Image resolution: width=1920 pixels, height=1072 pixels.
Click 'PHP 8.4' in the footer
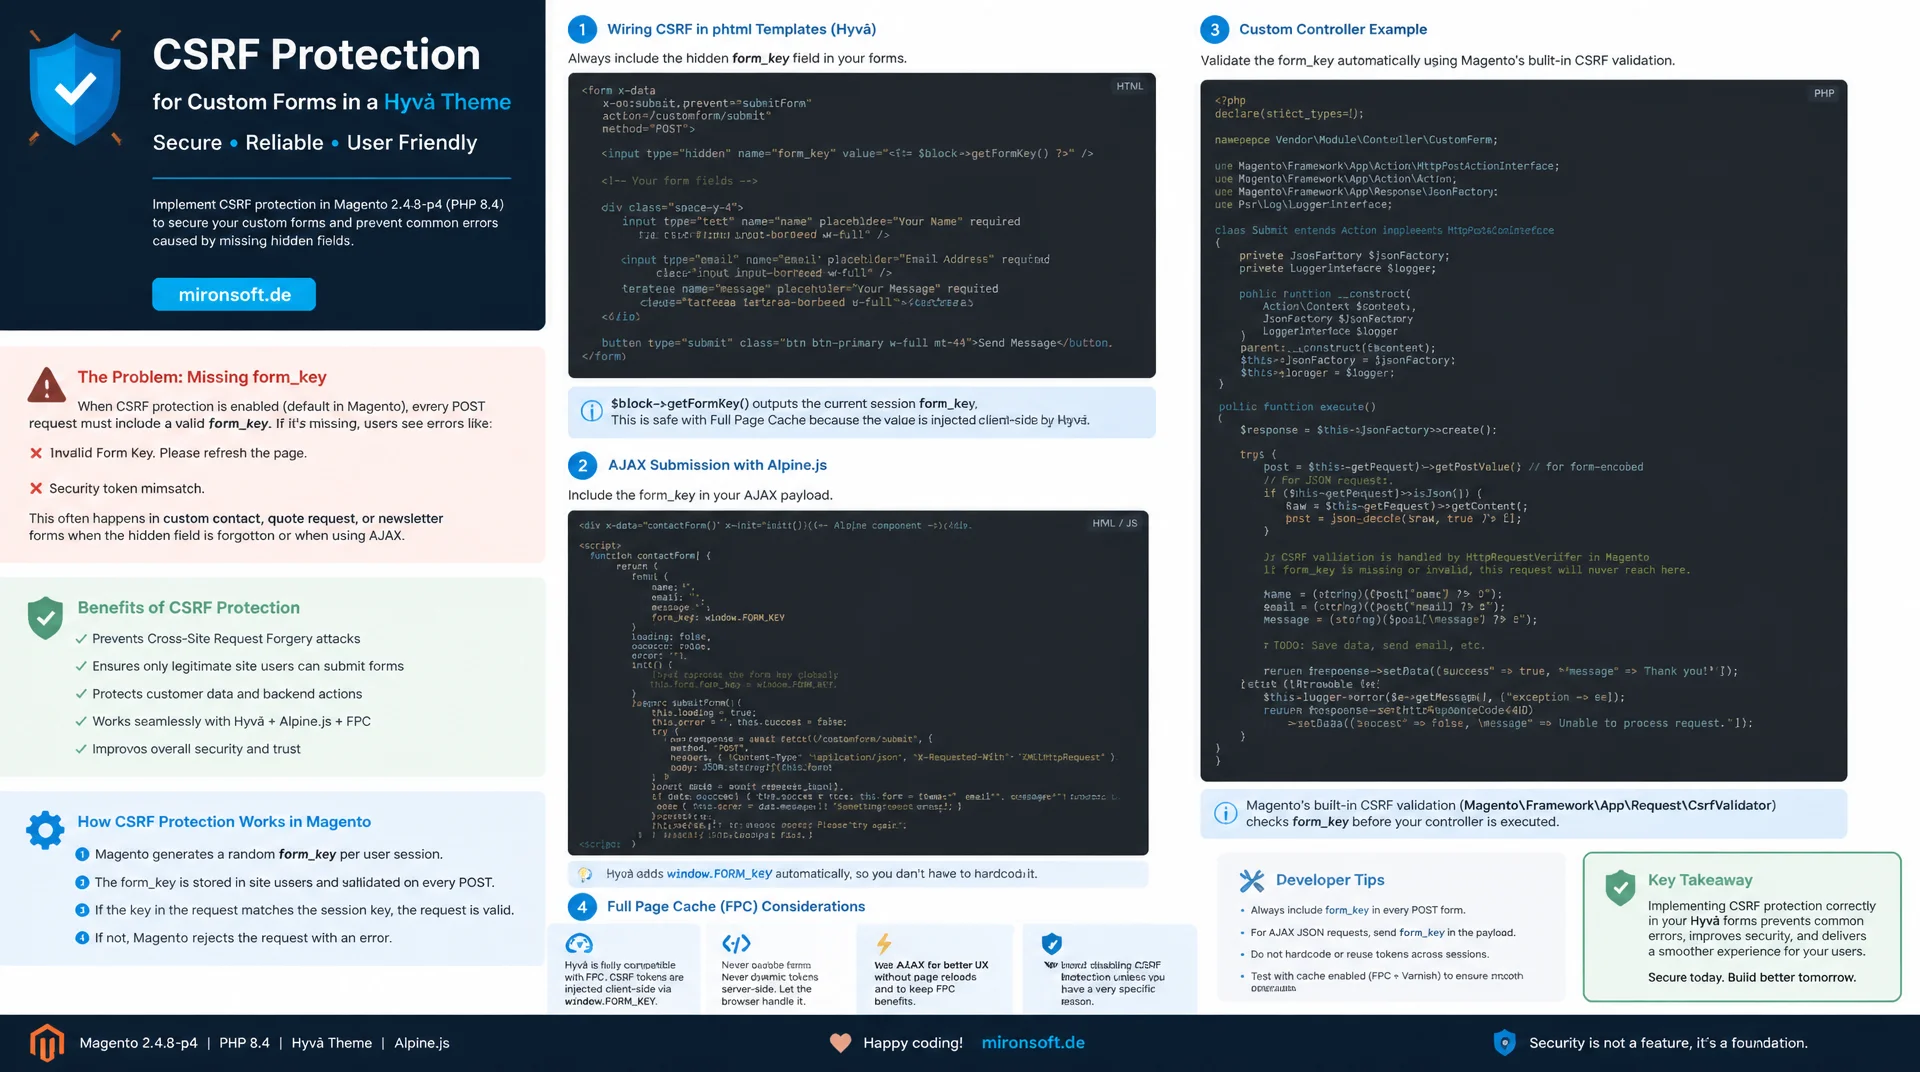pos(244,1043)
